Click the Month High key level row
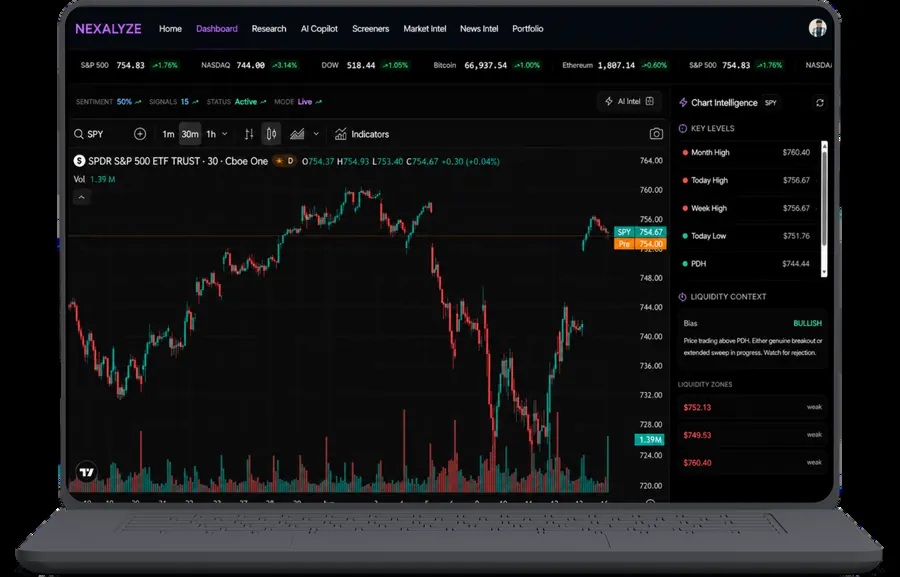The width and height of the screenshot is (900, 577). pyautogui.click(x=747, y=153)
